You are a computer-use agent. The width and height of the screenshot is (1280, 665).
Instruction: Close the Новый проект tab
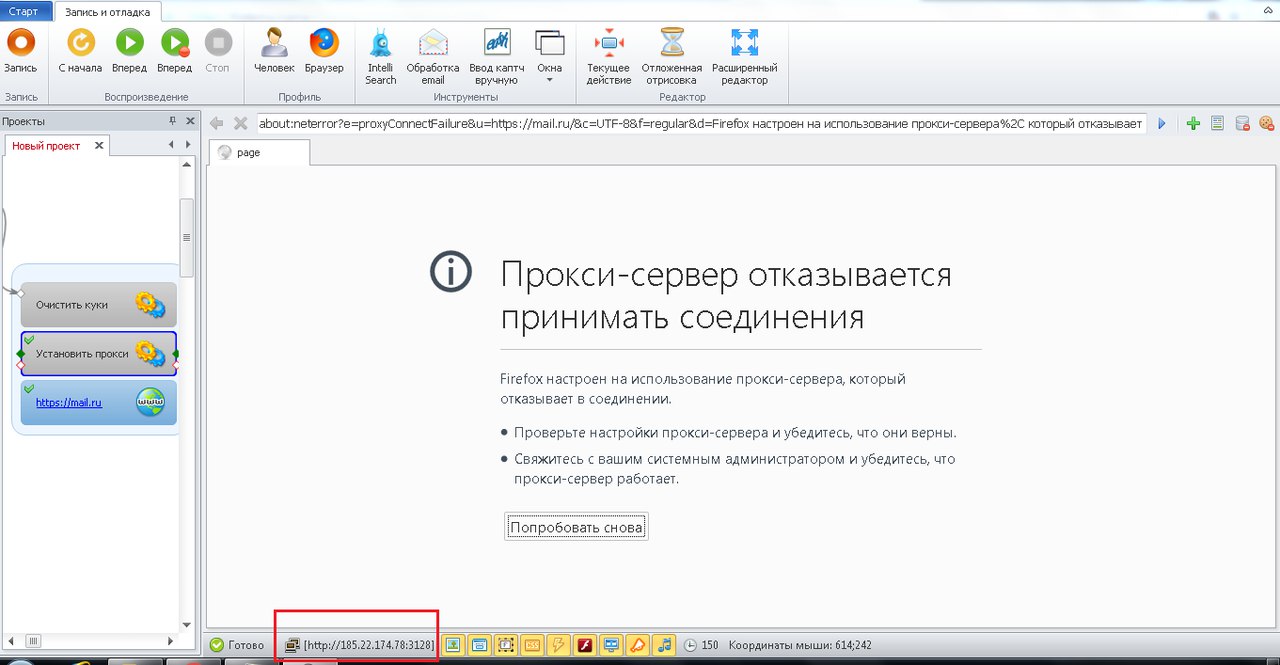[99, 145]
